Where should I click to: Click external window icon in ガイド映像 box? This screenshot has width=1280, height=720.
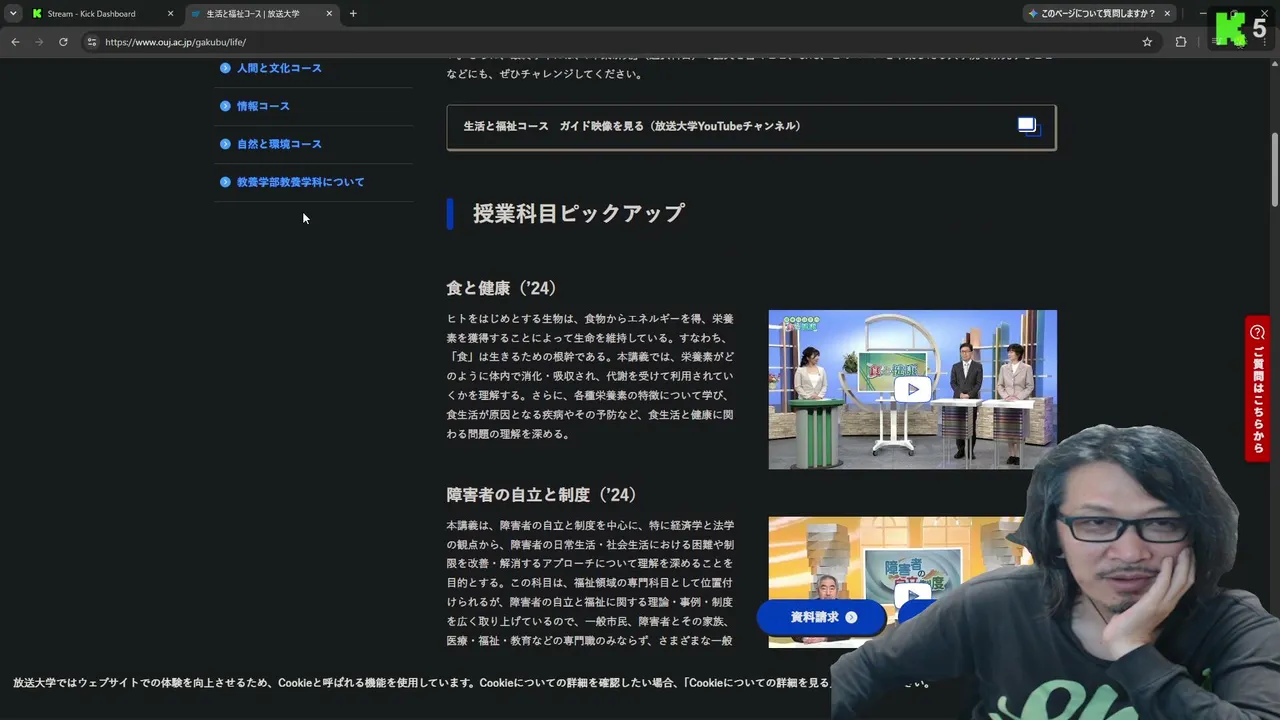point(1028,126)
